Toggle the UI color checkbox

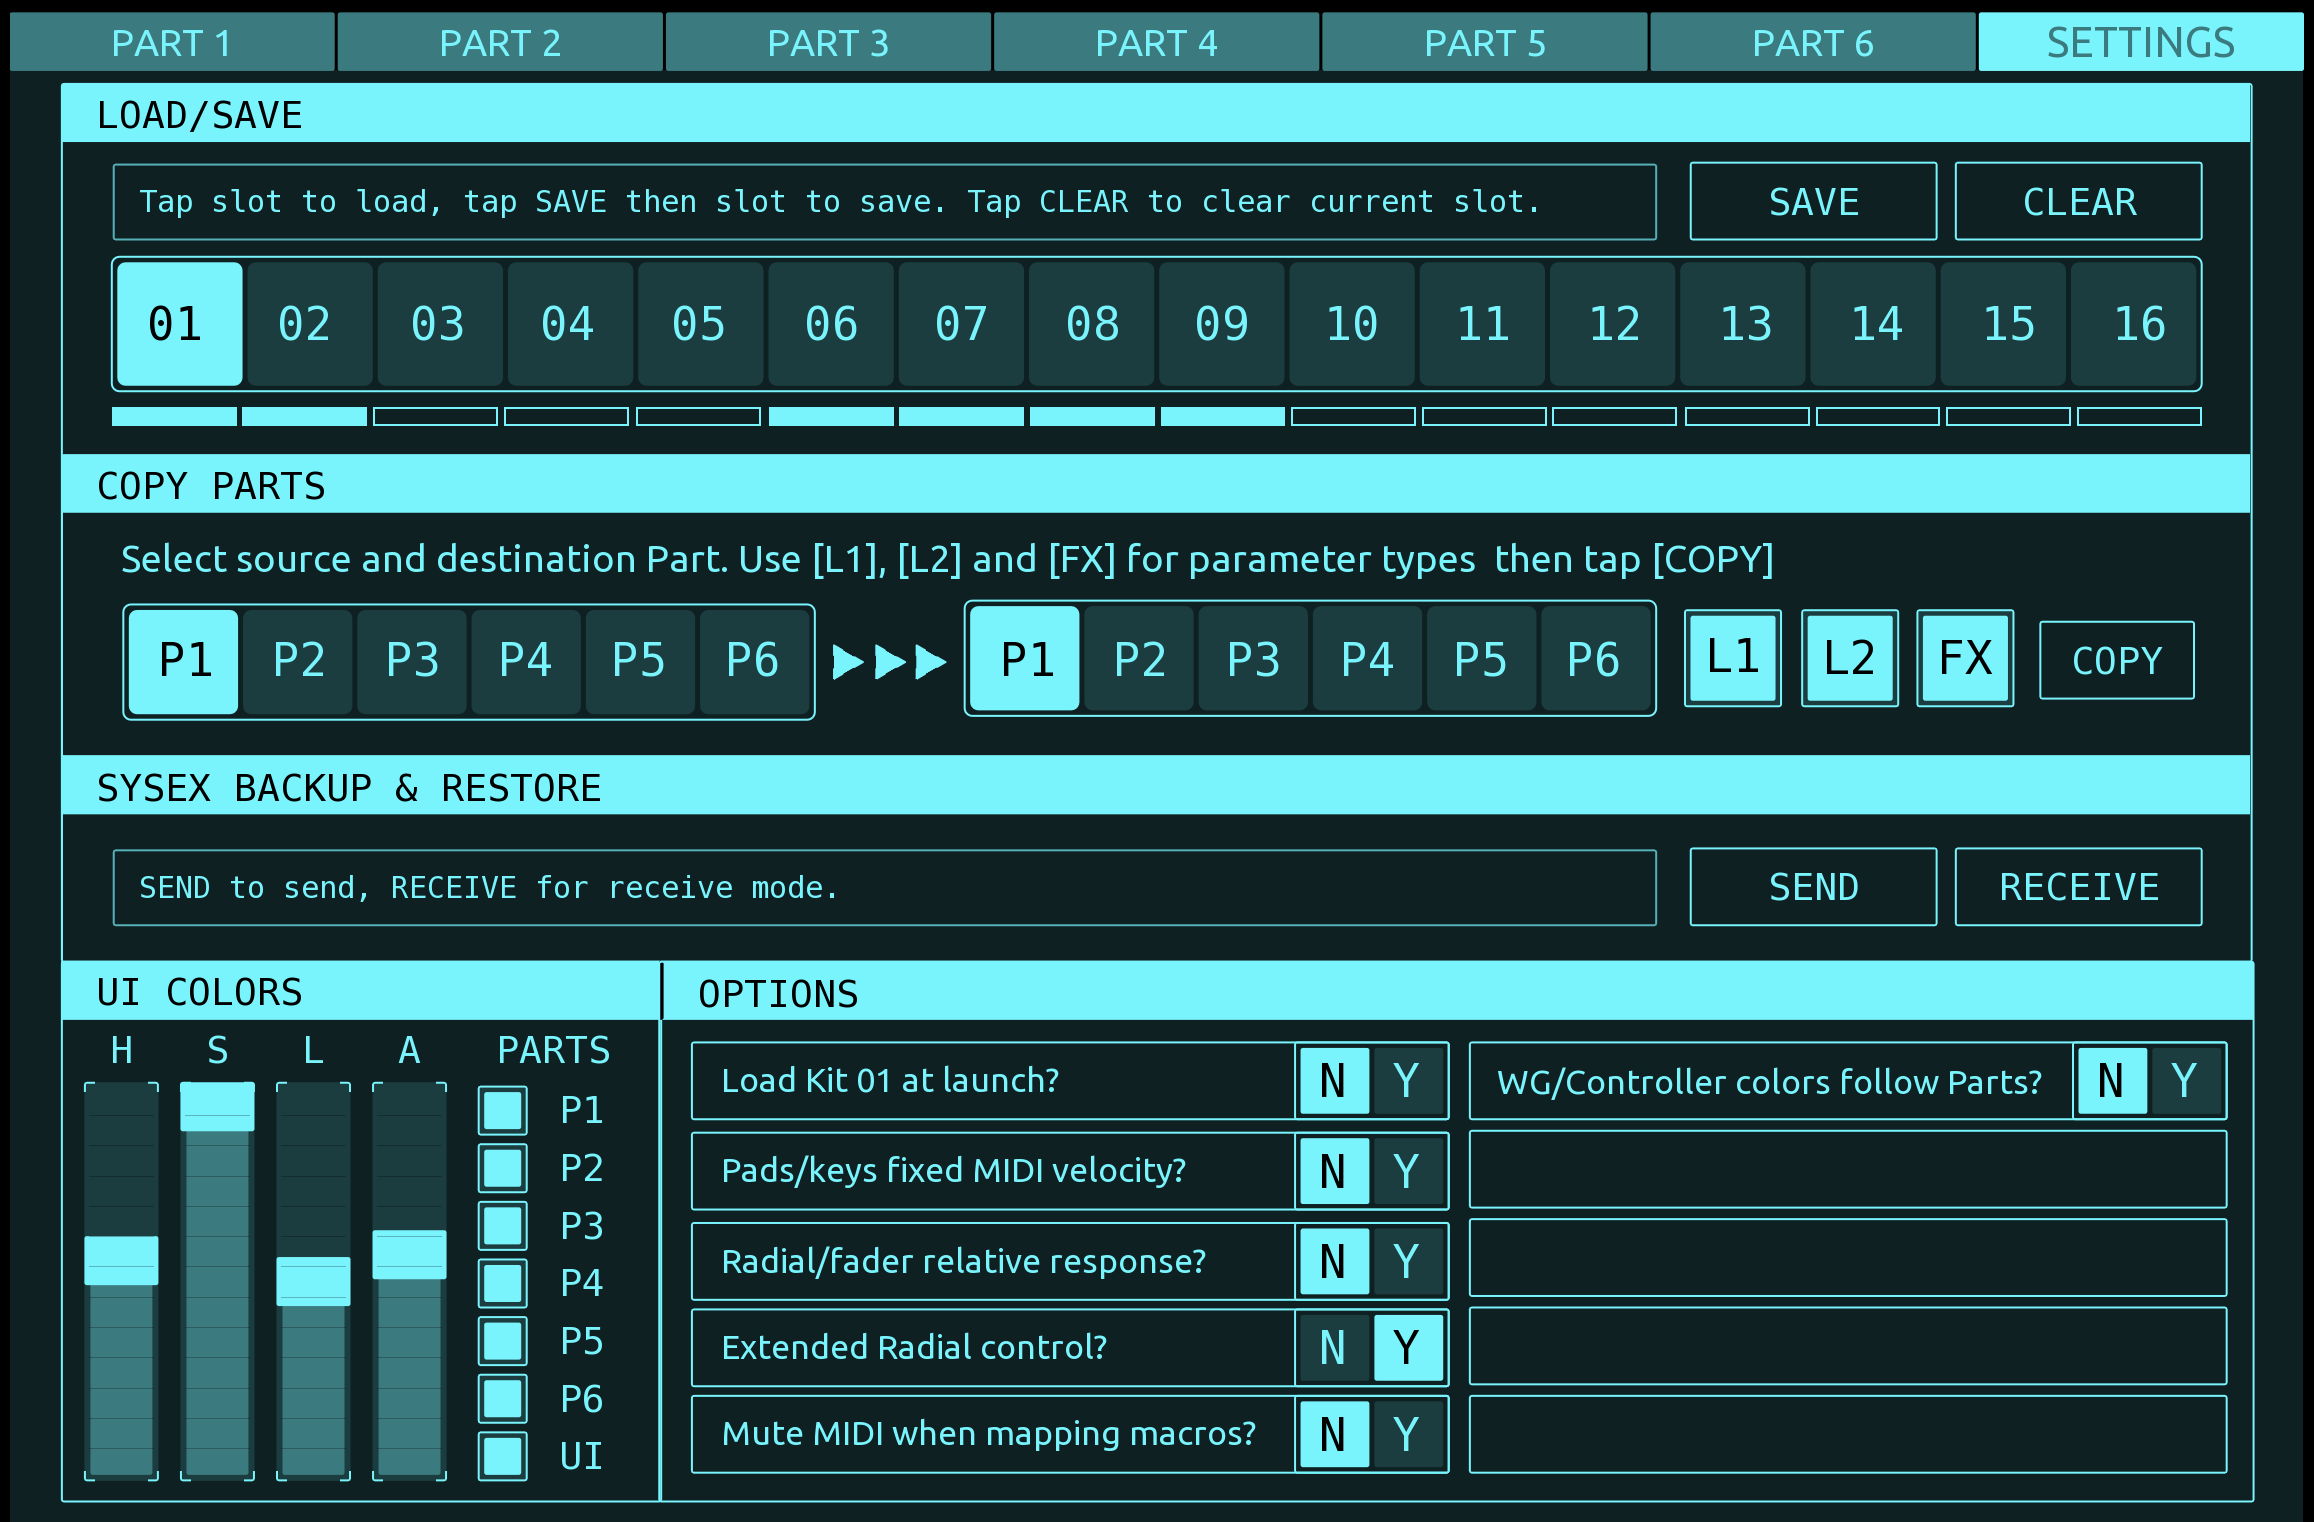pos(503,1456)
